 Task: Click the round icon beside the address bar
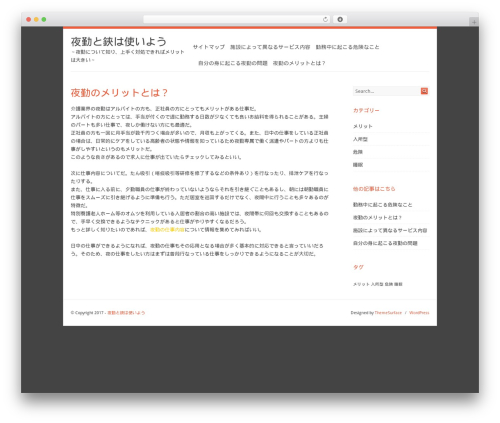[340, 20]
